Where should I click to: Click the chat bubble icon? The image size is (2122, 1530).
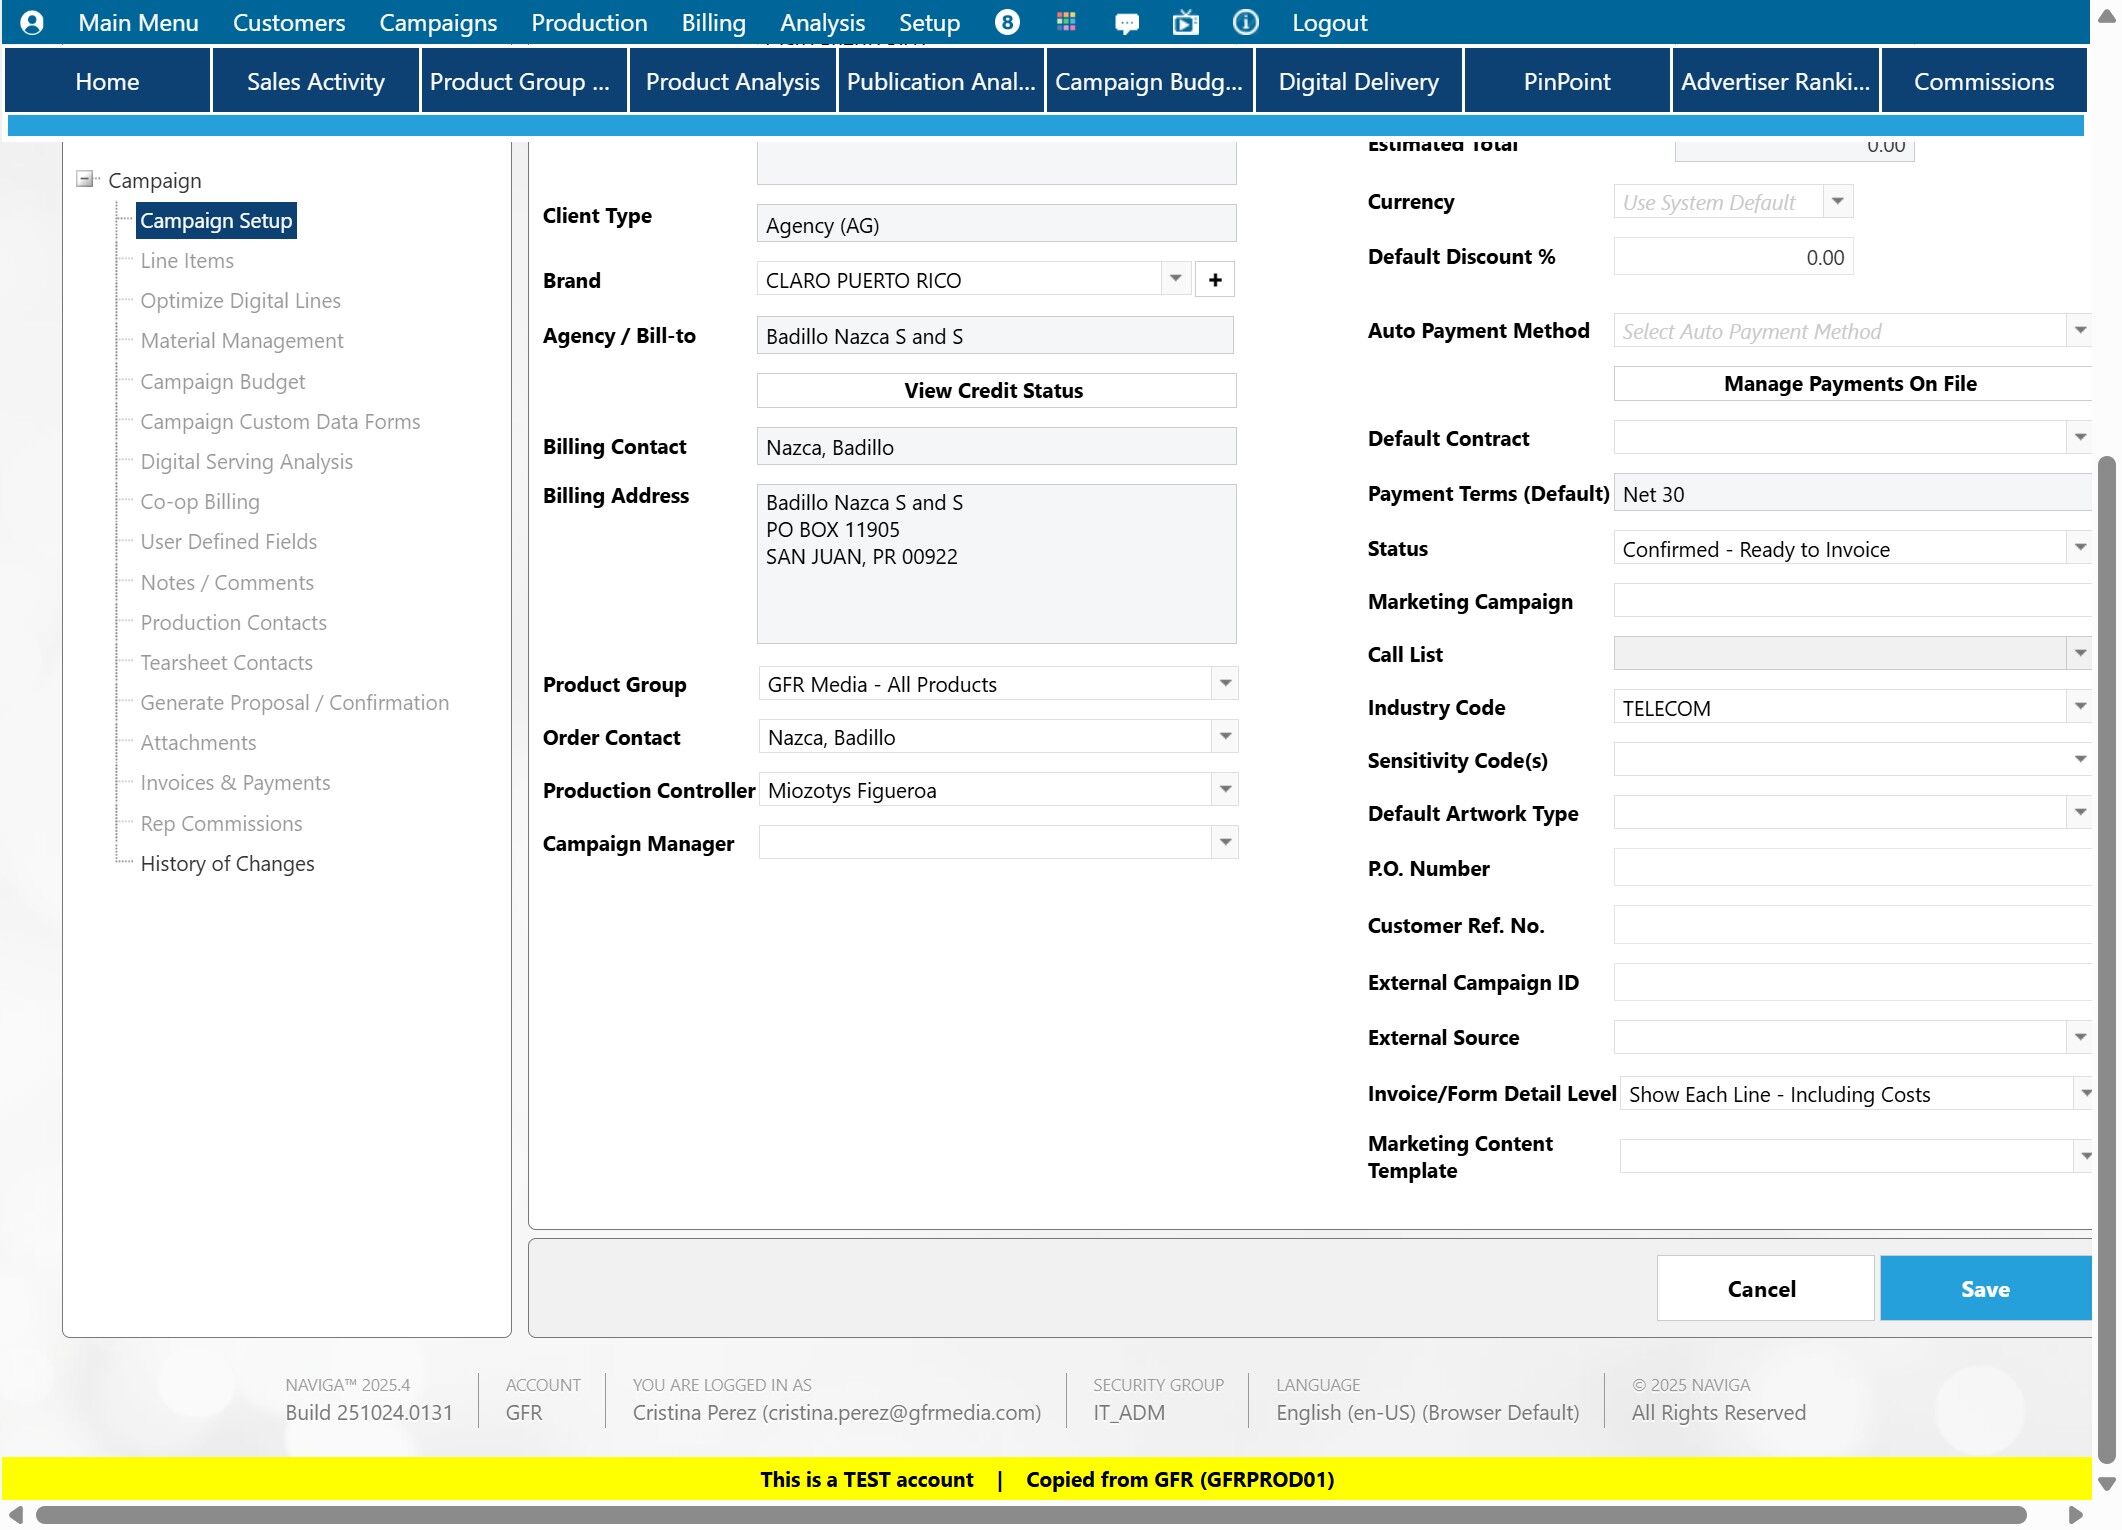[x=1126, y=22]
